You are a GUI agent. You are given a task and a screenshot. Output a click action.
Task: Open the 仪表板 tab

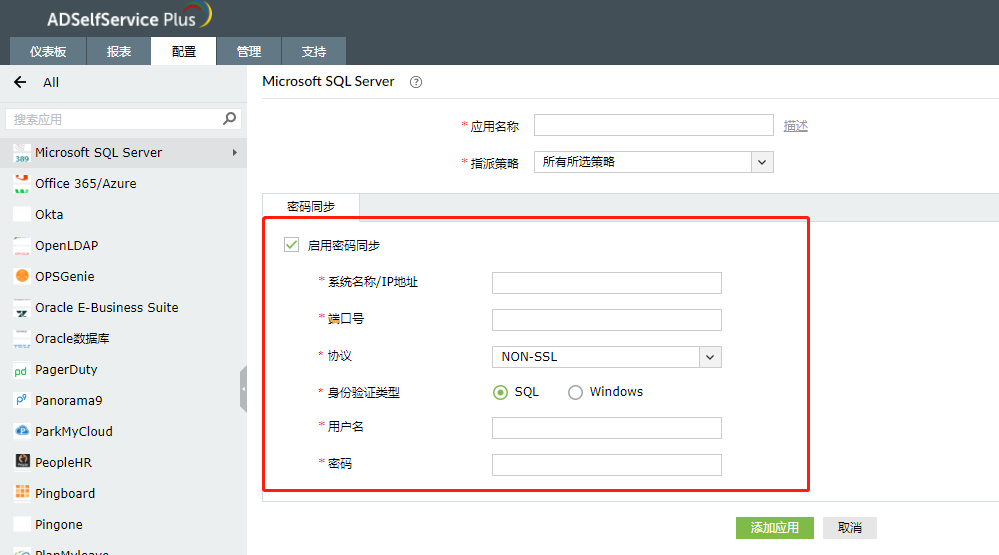click(48, 51)
